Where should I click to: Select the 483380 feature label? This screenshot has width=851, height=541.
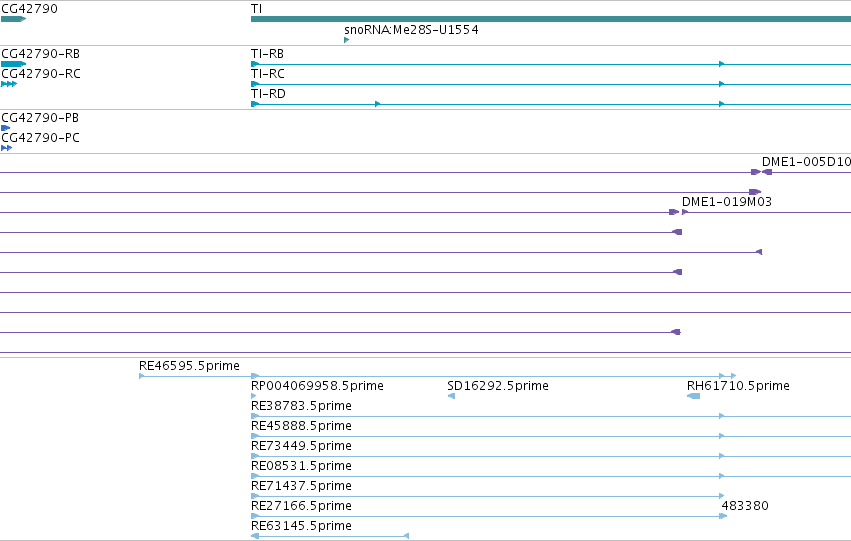(x=745, y=506)
